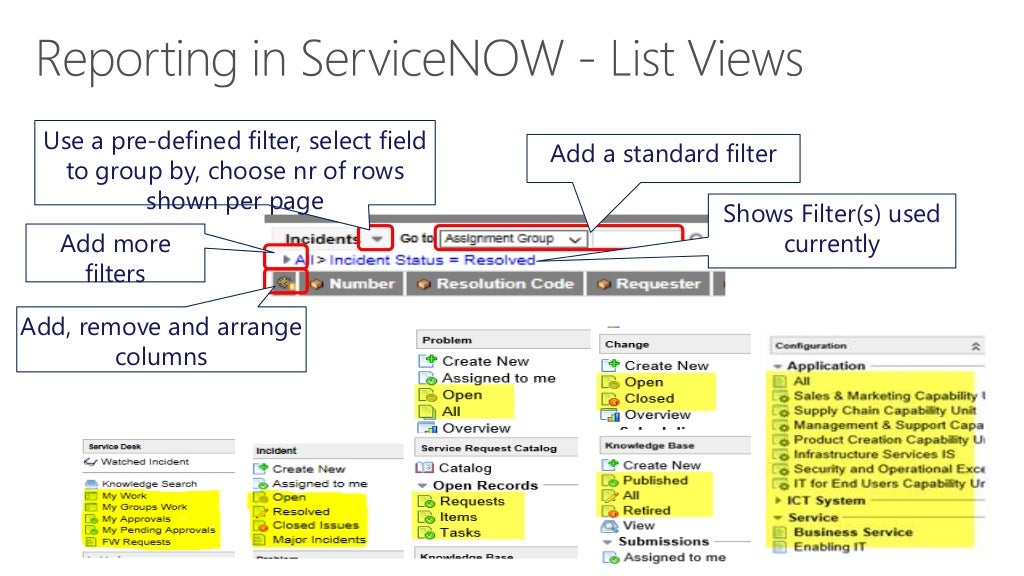Select My Work in Service Desk
This screenshot has width=1024, height=576.
click(124, 496)
